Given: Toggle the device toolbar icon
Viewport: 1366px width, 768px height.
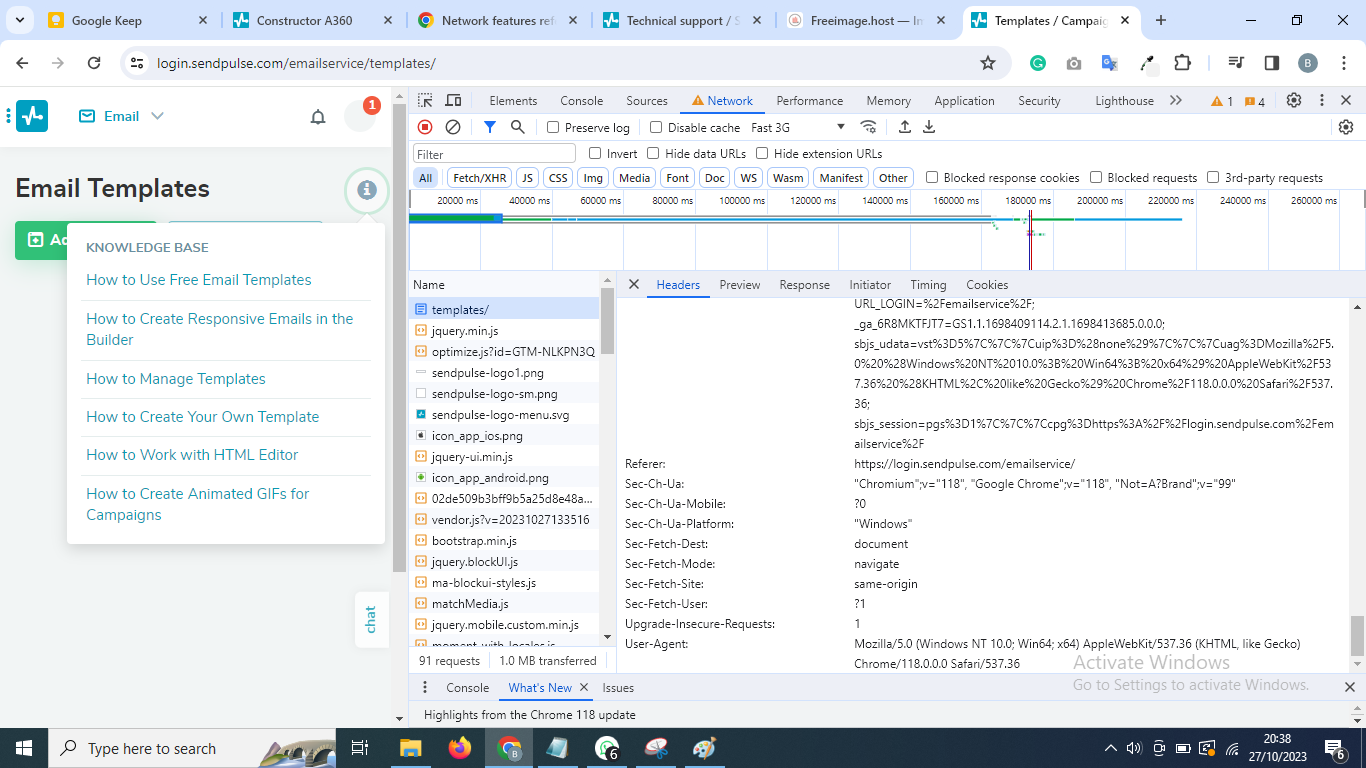Looking at the screenshot, I should pyautogui.click(x=453, y=100).
